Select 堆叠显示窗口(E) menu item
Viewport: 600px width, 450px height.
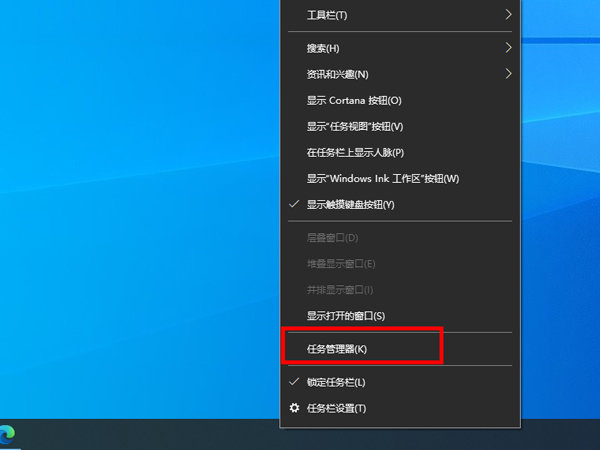click(340, 264)
